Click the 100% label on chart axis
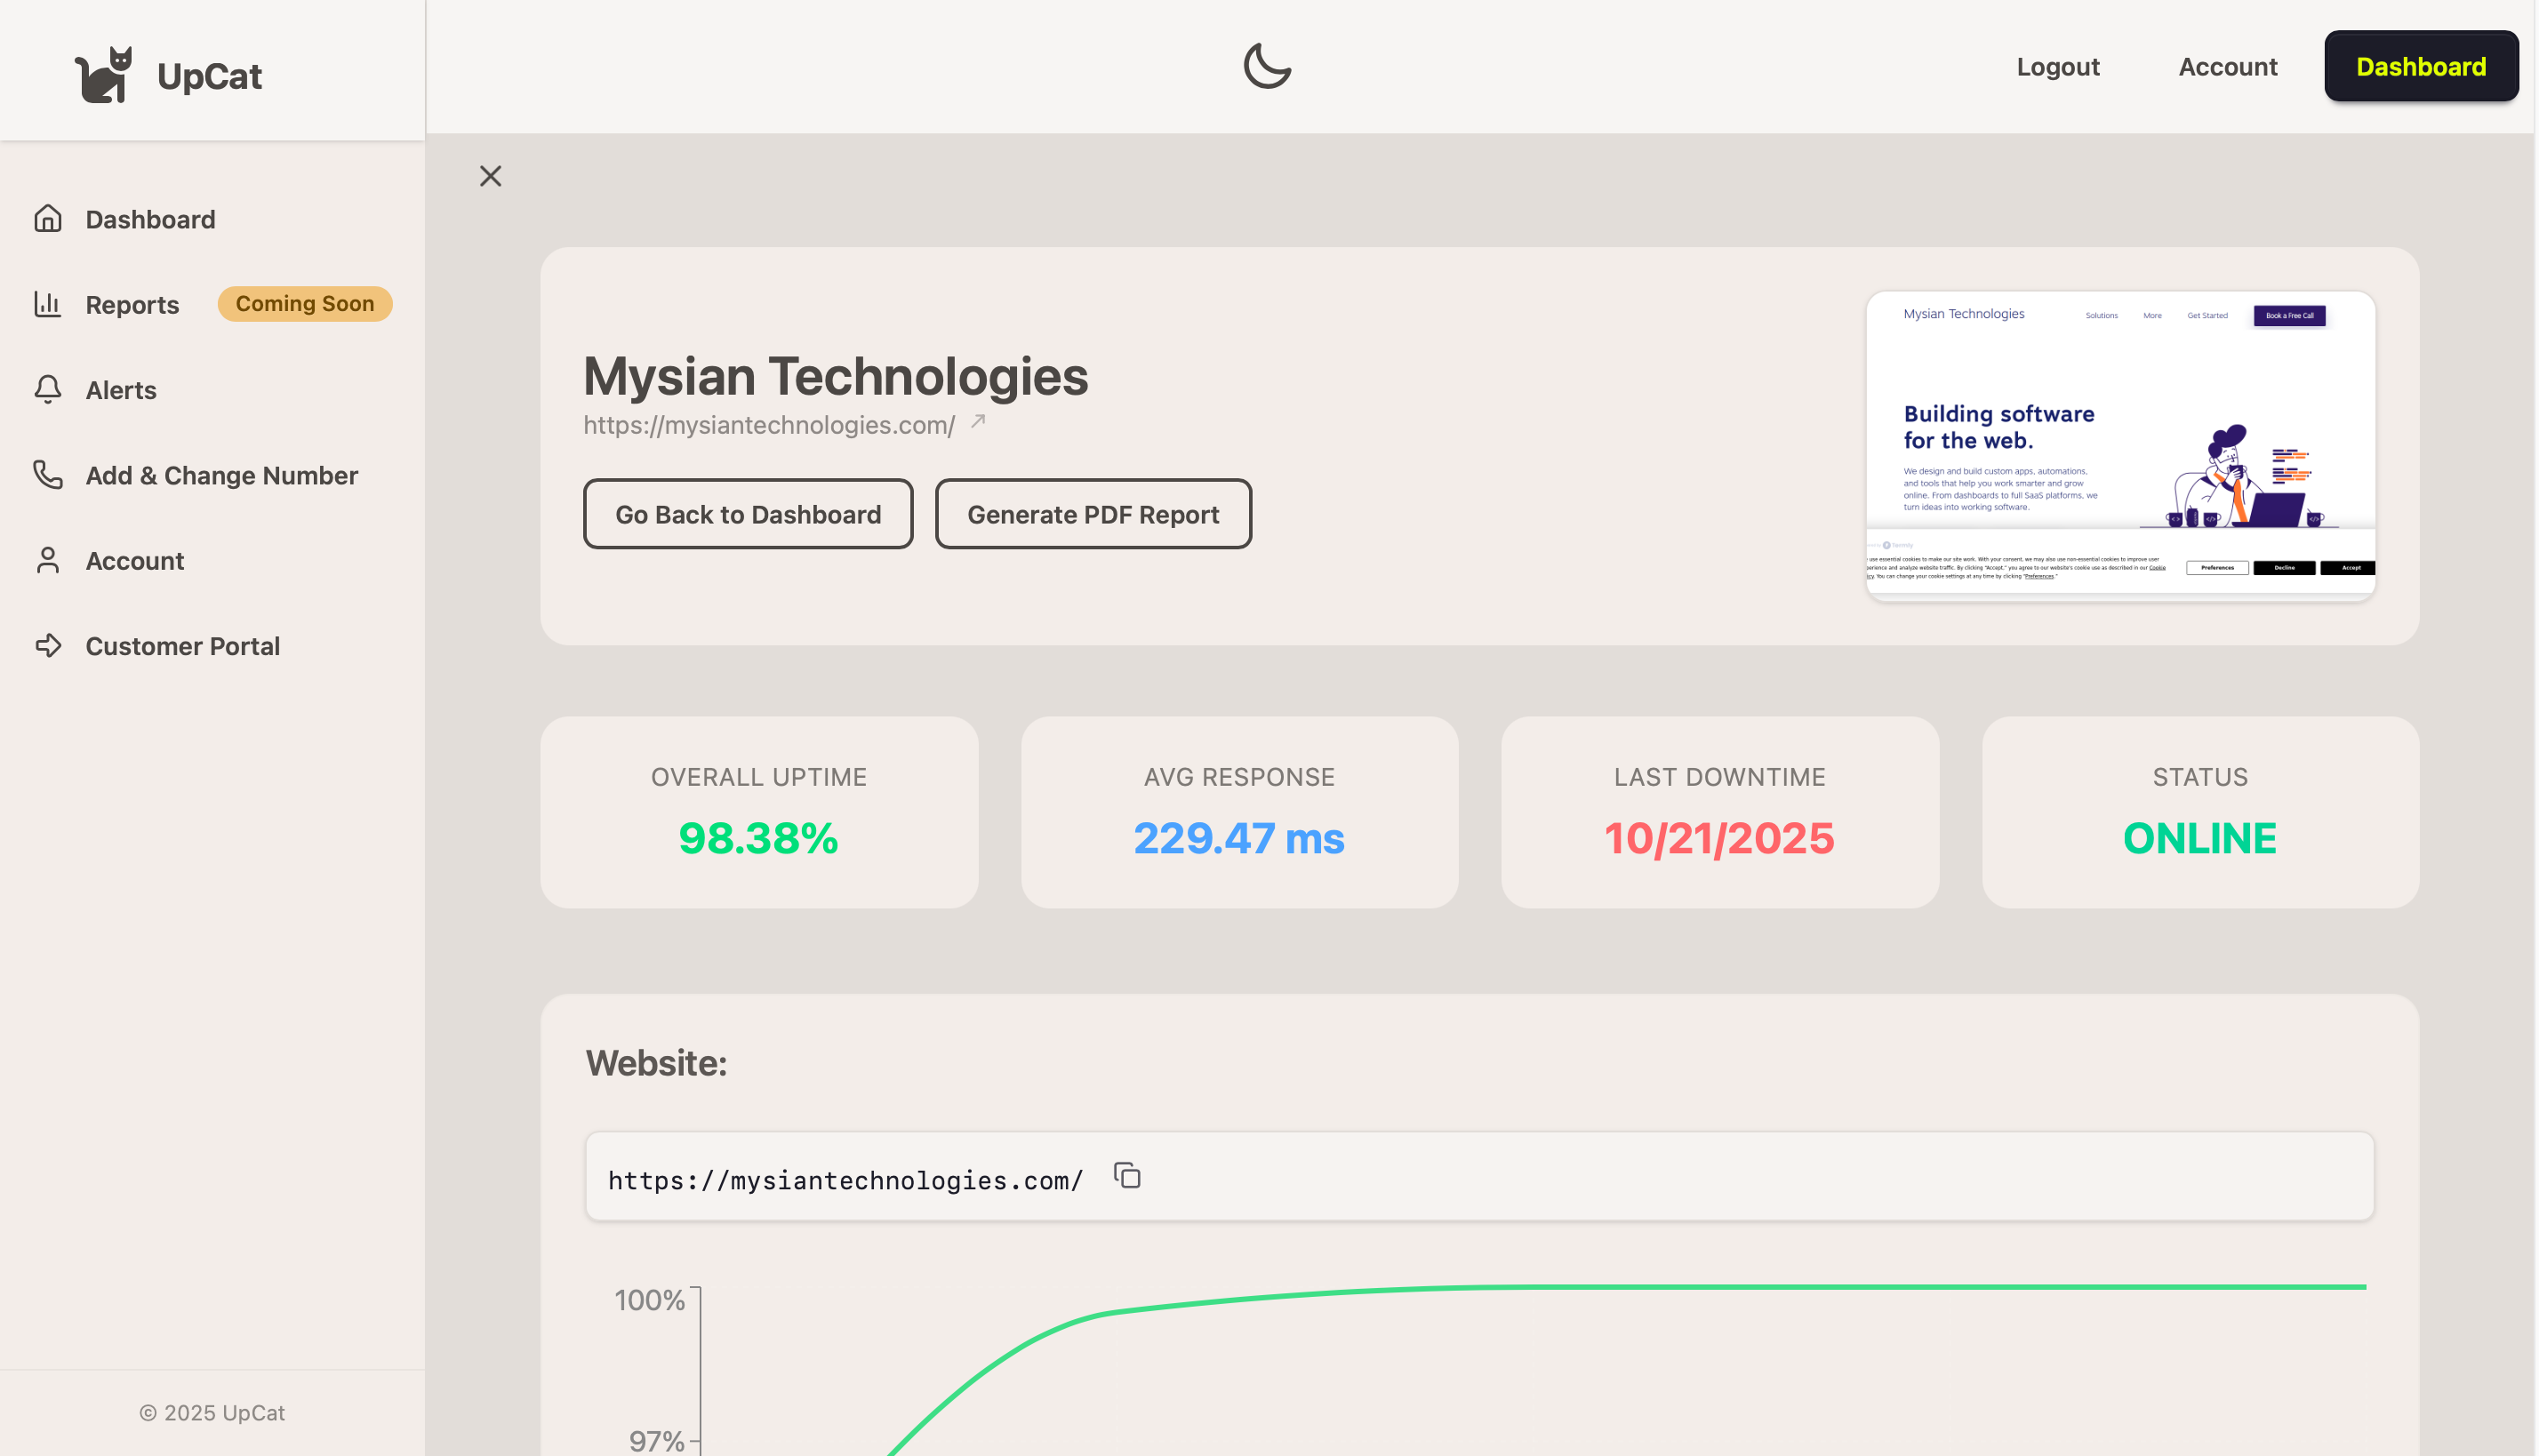 650,1300
